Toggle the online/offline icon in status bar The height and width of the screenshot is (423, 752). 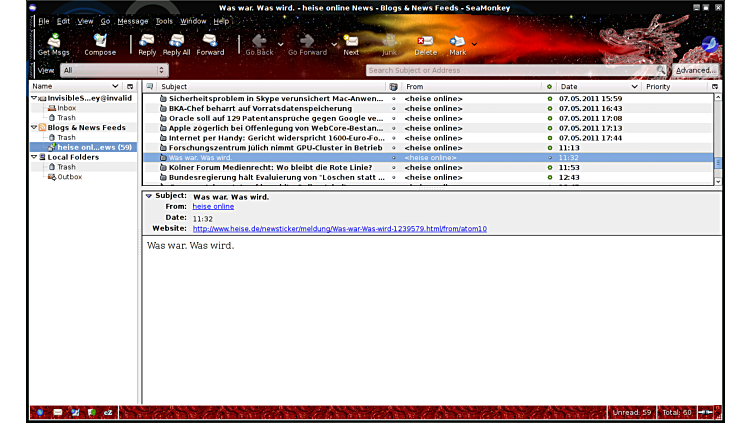pyautogui.click(x=705, y=412)
